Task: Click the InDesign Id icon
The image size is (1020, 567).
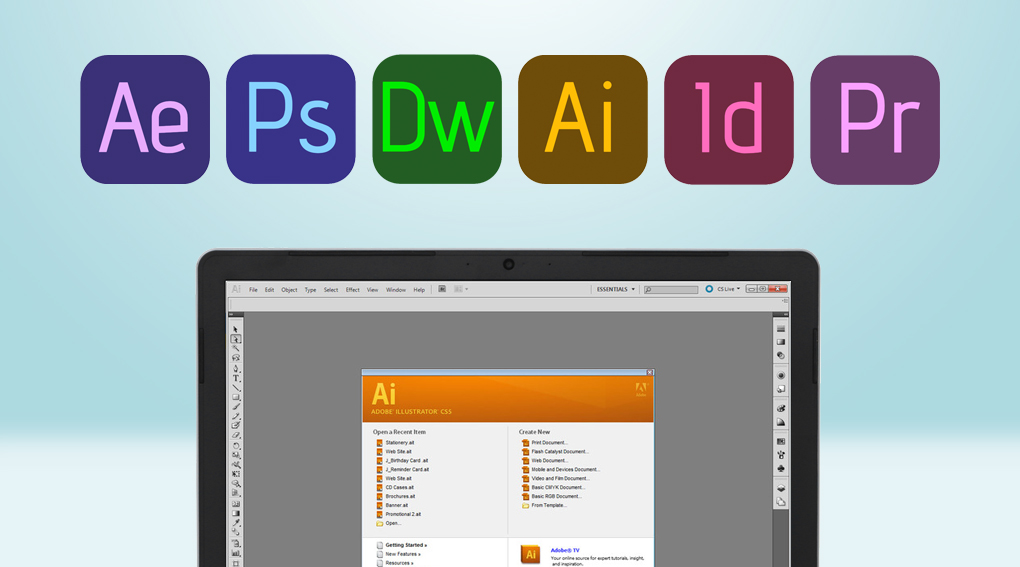Action: pos(729,119)
